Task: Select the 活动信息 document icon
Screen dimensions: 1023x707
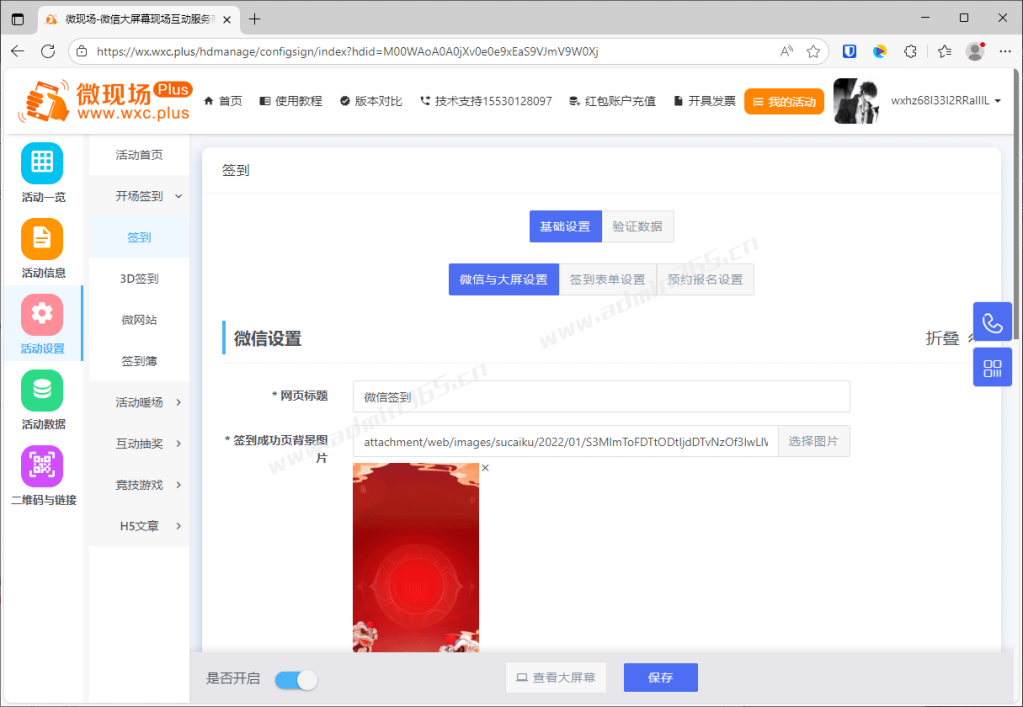Action: tap(41, 240)
